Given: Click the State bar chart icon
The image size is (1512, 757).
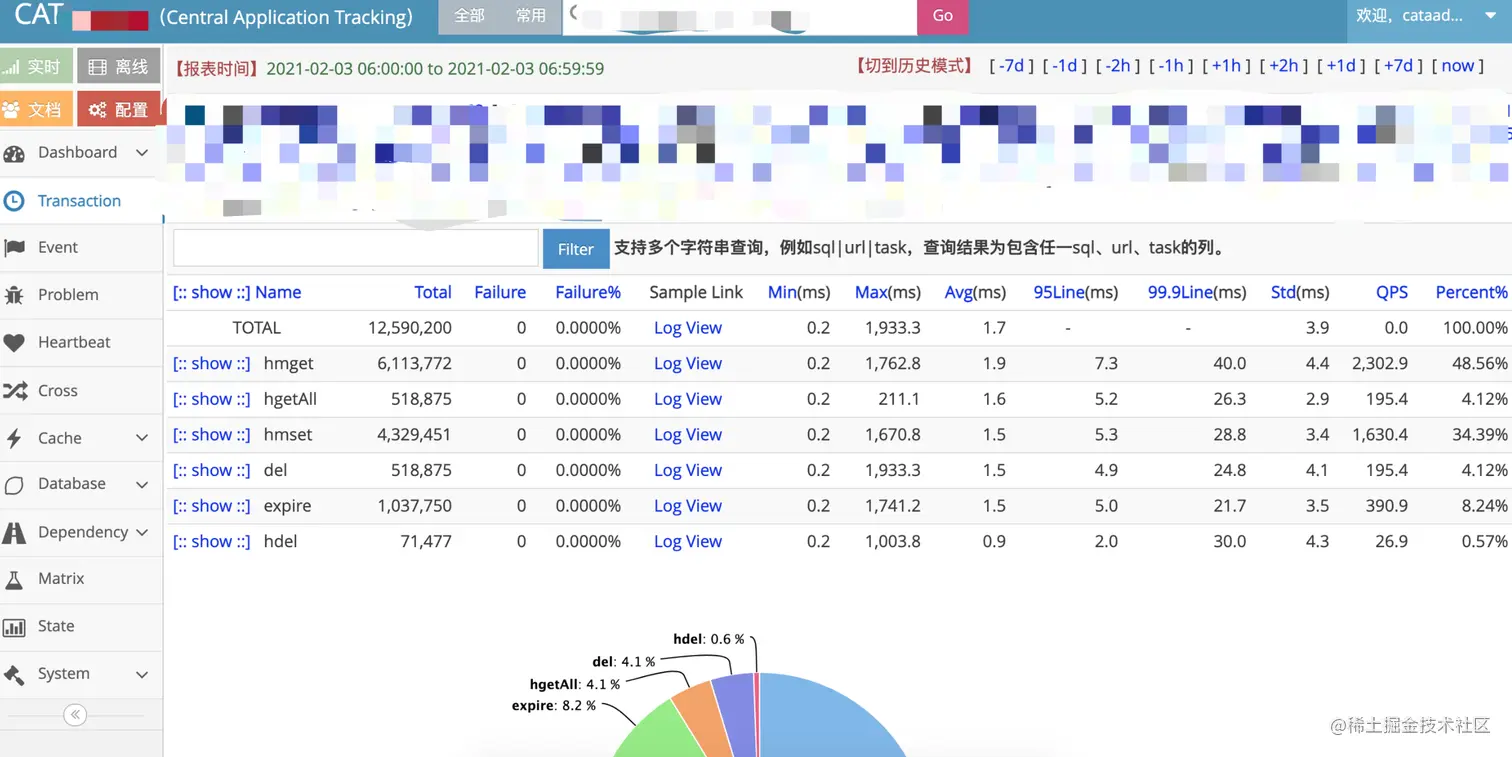Looking at the screenshot, I should [14, 627].
